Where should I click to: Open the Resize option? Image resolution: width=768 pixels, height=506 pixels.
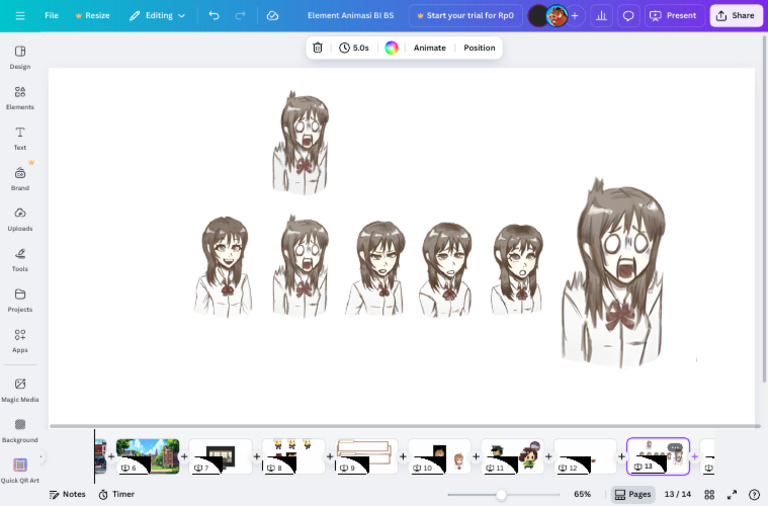(92, 16)
